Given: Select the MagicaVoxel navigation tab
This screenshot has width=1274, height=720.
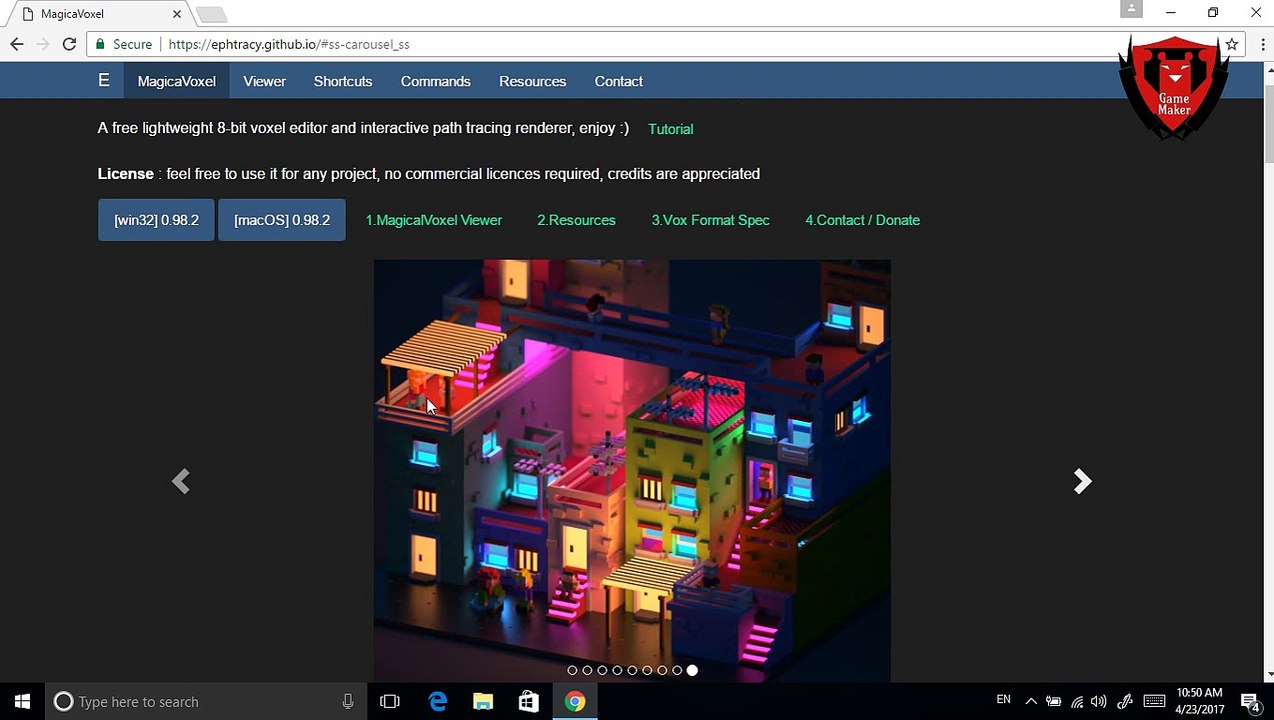Looking at the screenshot, I should pos(176,81).
